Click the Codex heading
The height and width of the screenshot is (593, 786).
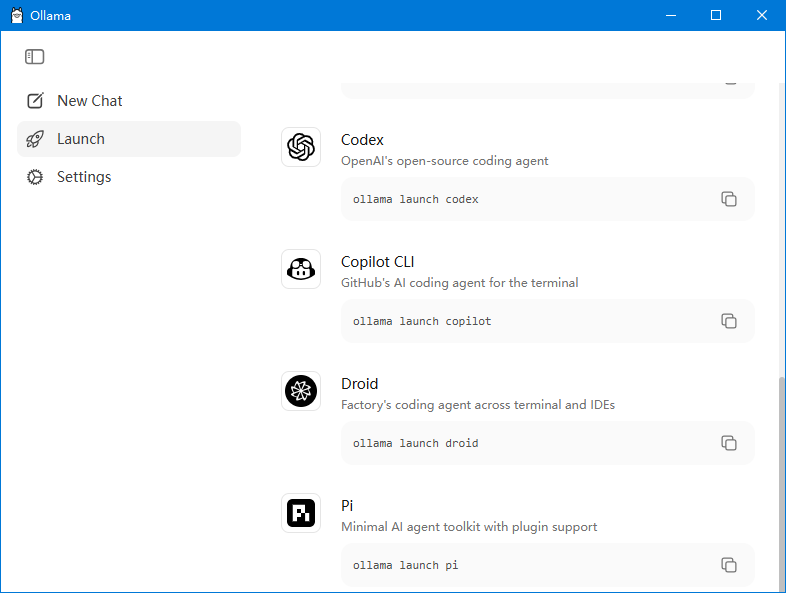(x=362, y=140)
